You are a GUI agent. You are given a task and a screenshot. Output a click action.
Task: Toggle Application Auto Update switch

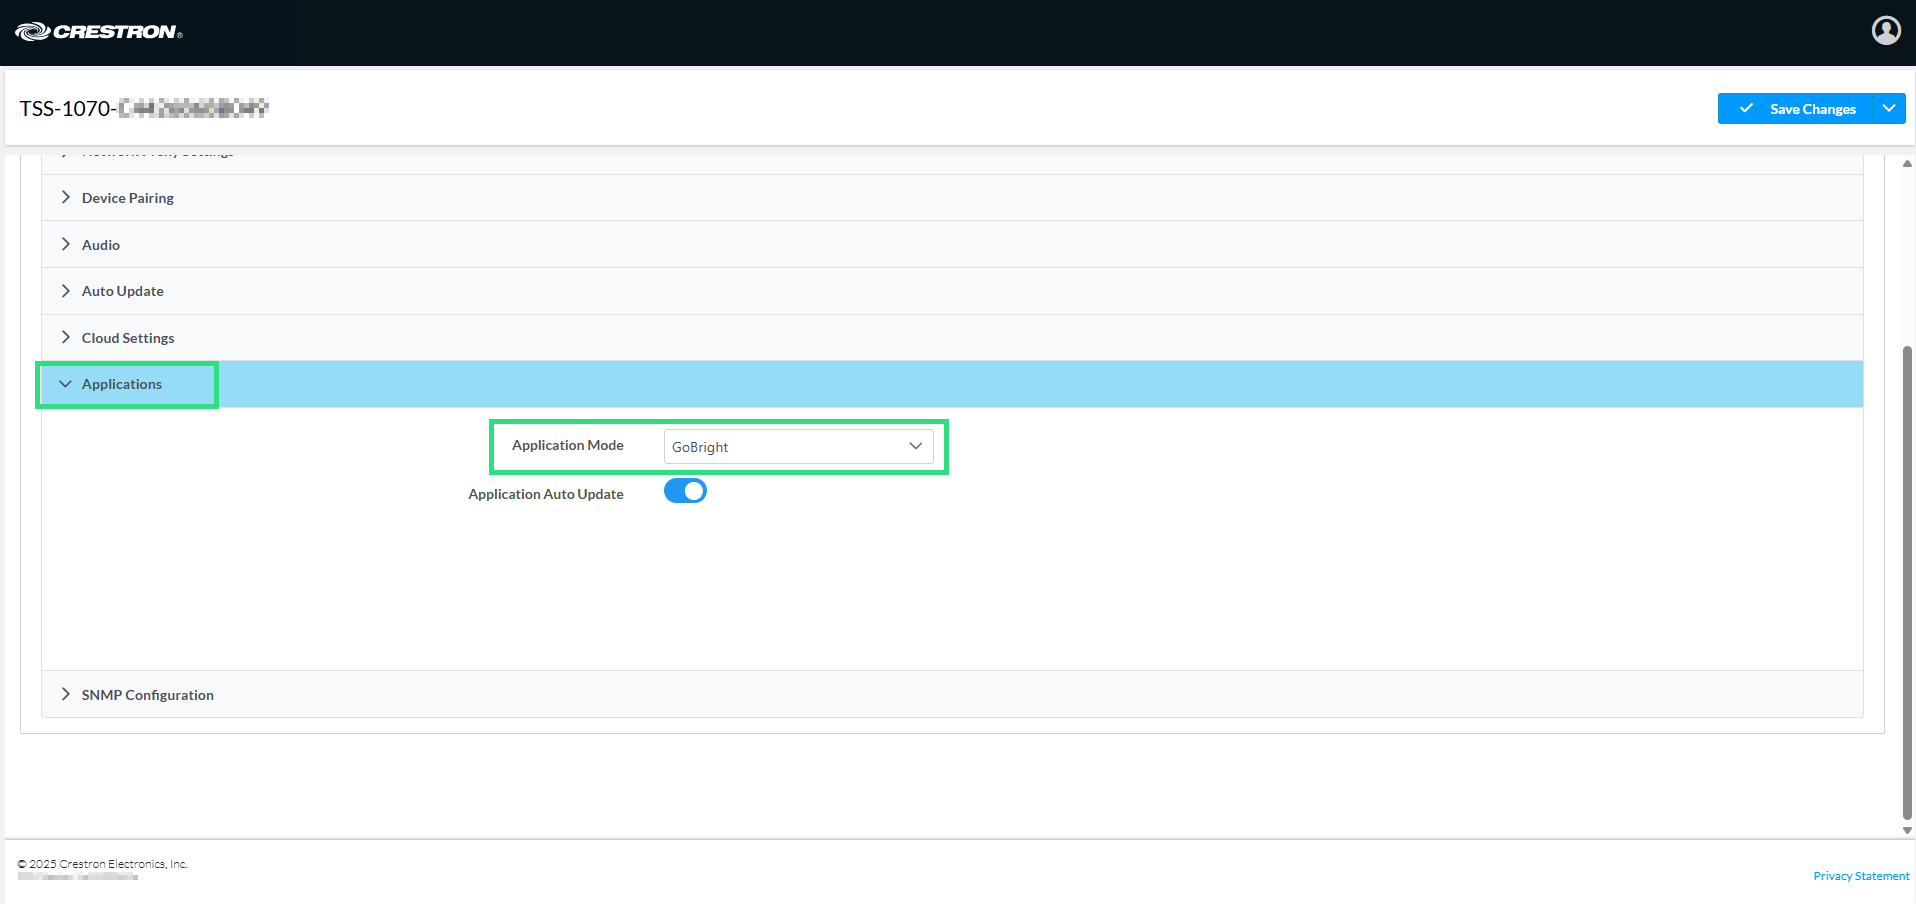685,491
